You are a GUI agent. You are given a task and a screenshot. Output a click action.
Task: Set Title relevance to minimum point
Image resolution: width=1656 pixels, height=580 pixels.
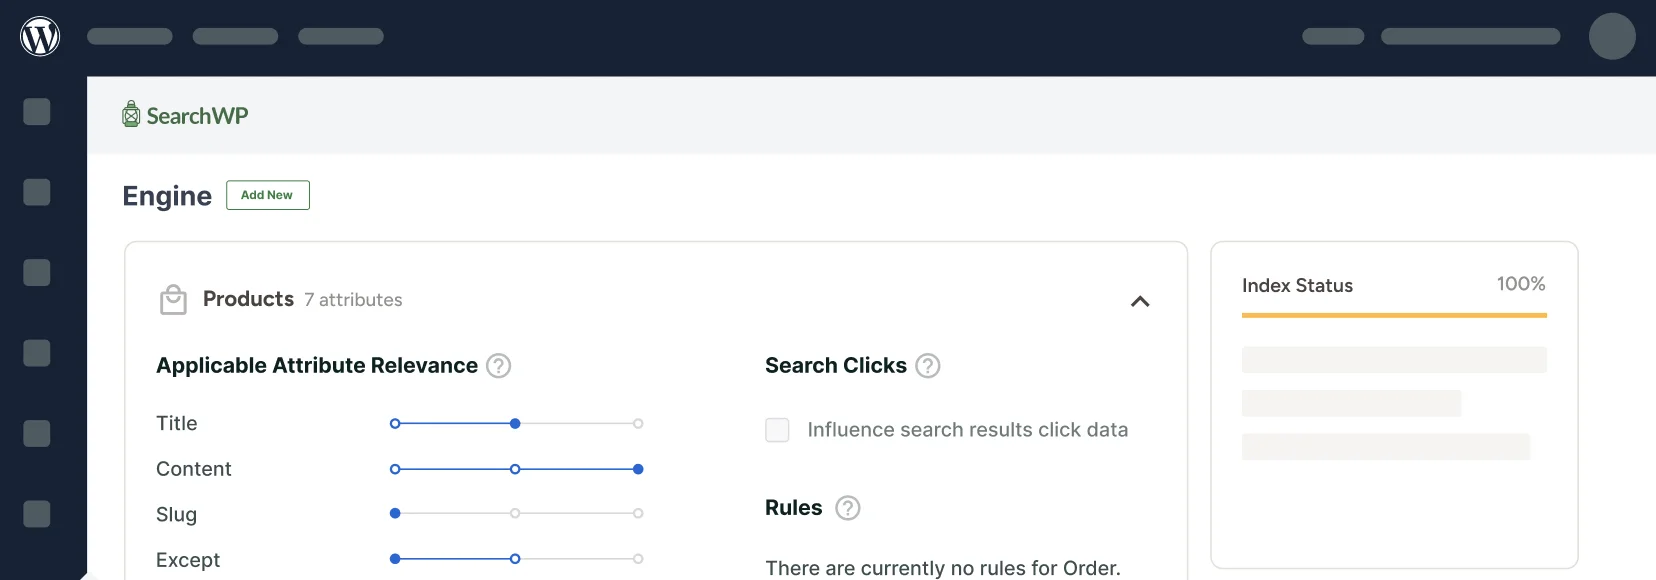point(395,424)
